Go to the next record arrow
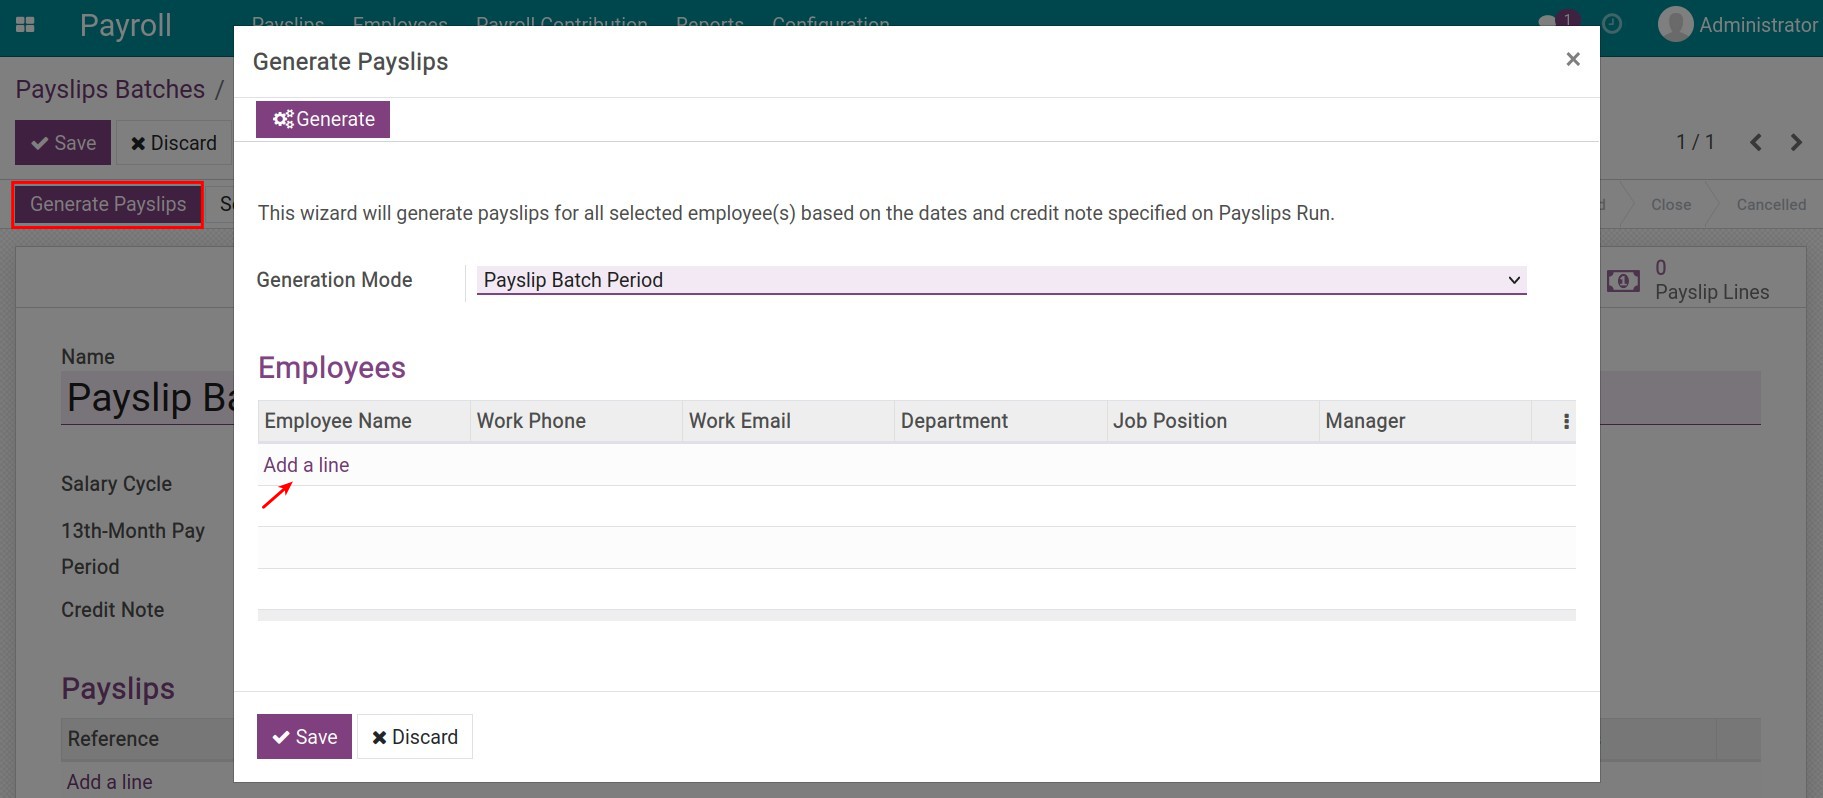 1796,142
